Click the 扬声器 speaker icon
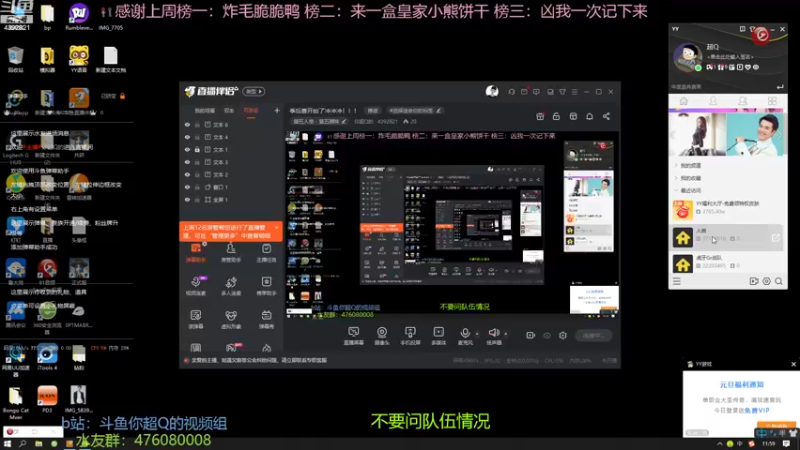The width and height of the screenshot is (800, 450). pos(493,333)
